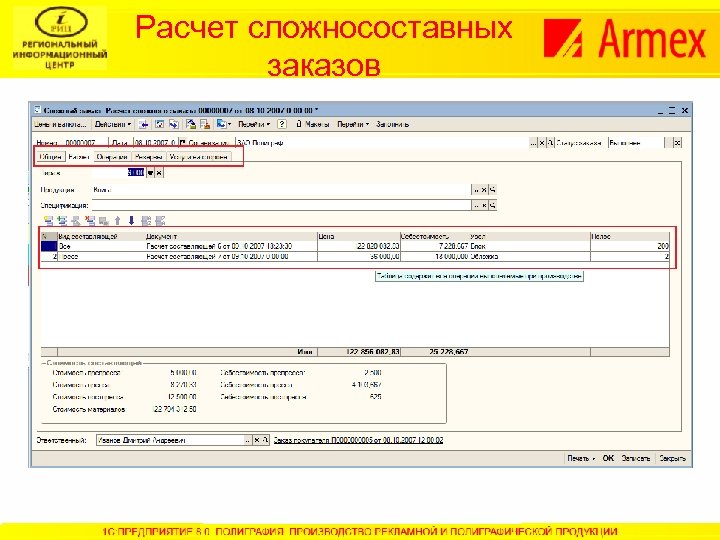Open the Спецификация selection with the ellipsis button
720x540 pixels.
476,205
